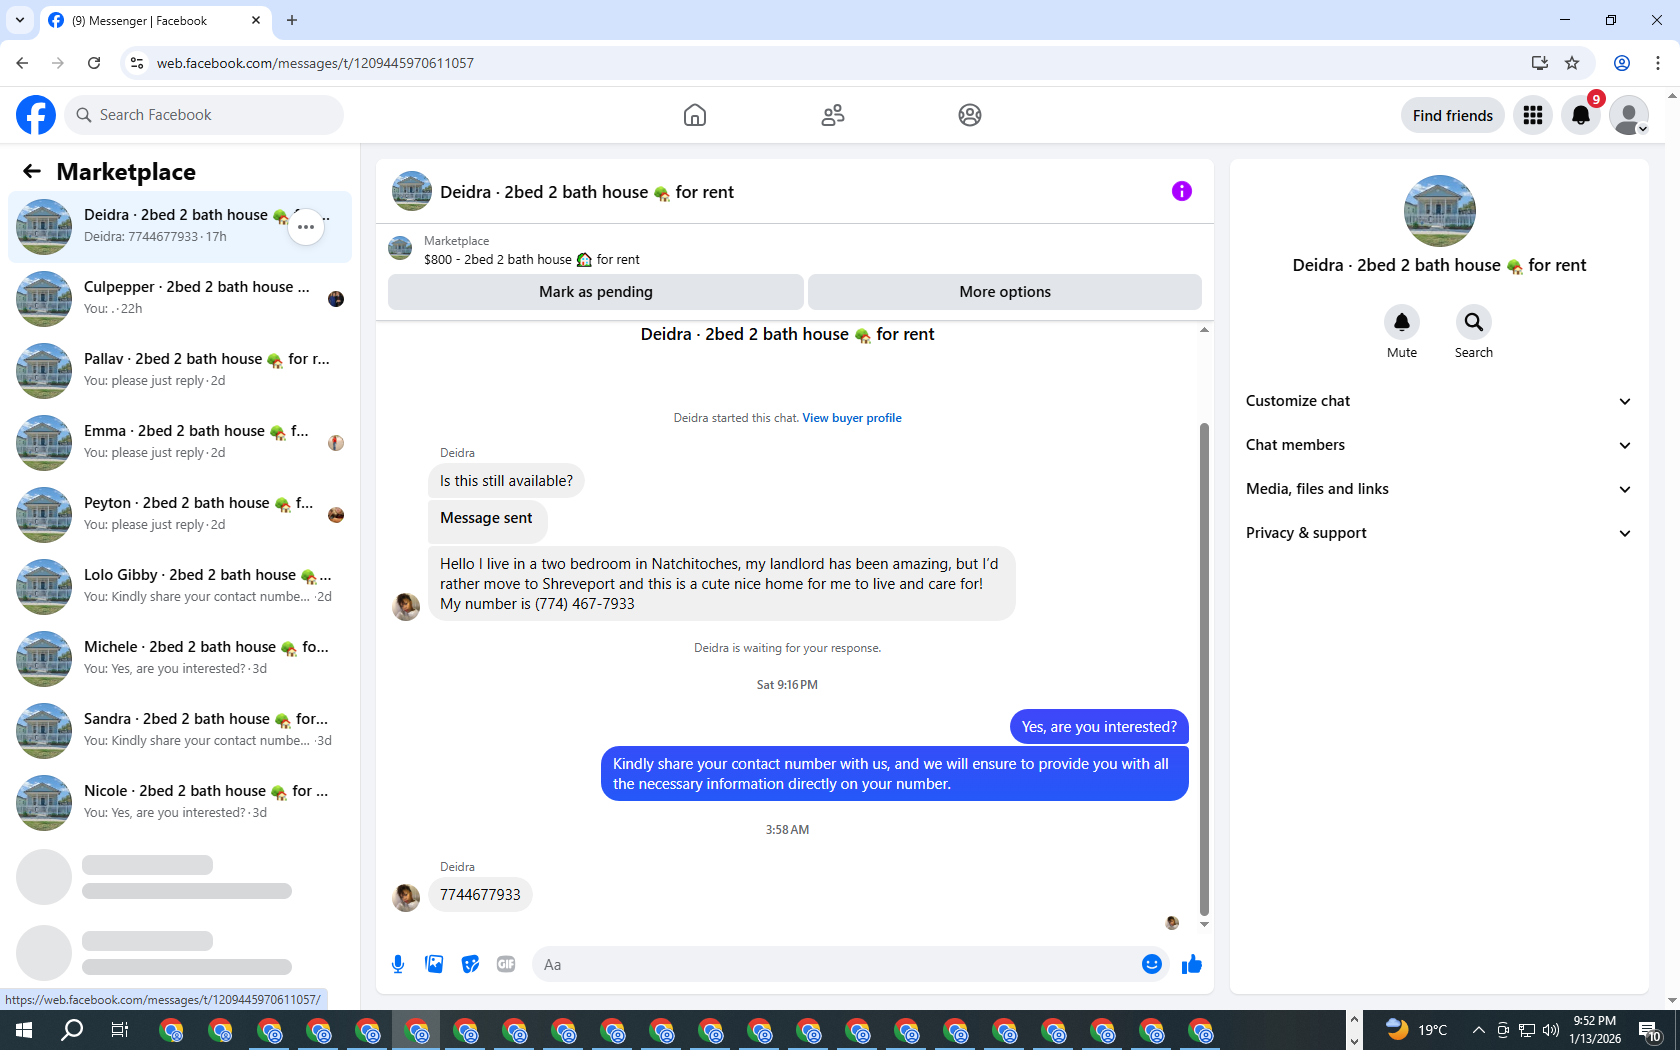
Task: Click Mark as pending button
Action: [x=596, y=292]
